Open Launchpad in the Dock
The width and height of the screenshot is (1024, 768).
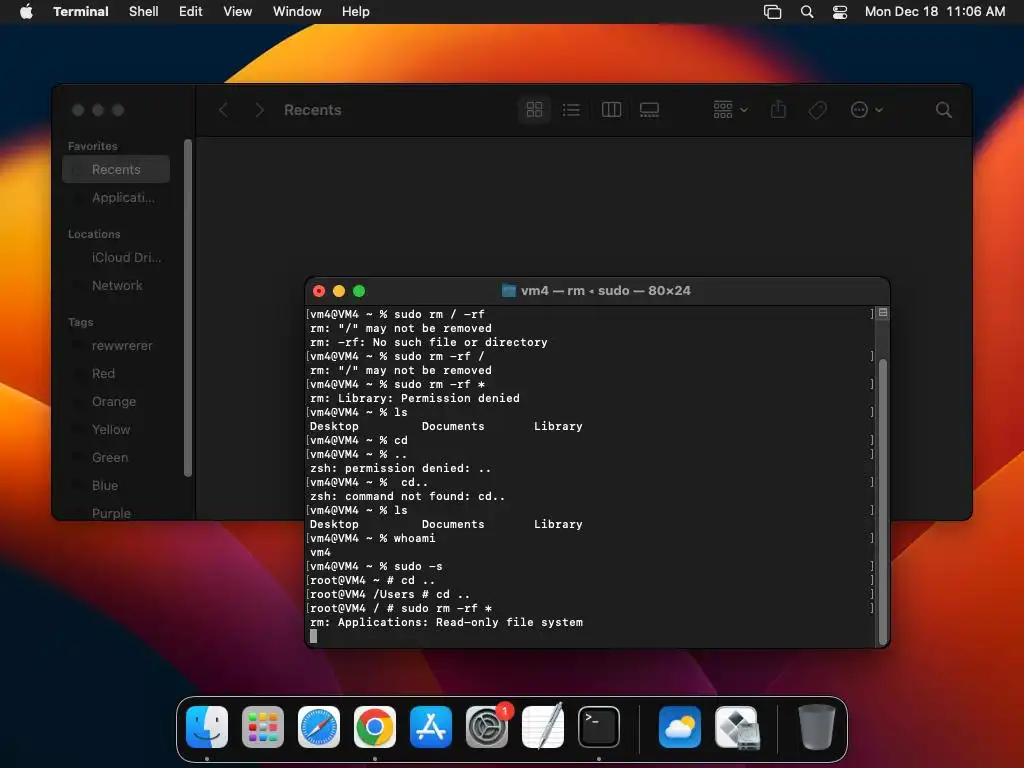[x=263, y=727]
